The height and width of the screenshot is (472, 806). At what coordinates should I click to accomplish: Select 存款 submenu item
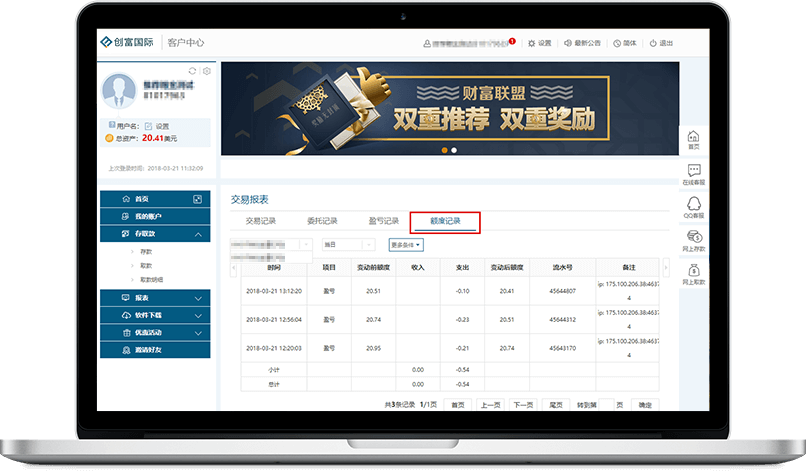146,251
